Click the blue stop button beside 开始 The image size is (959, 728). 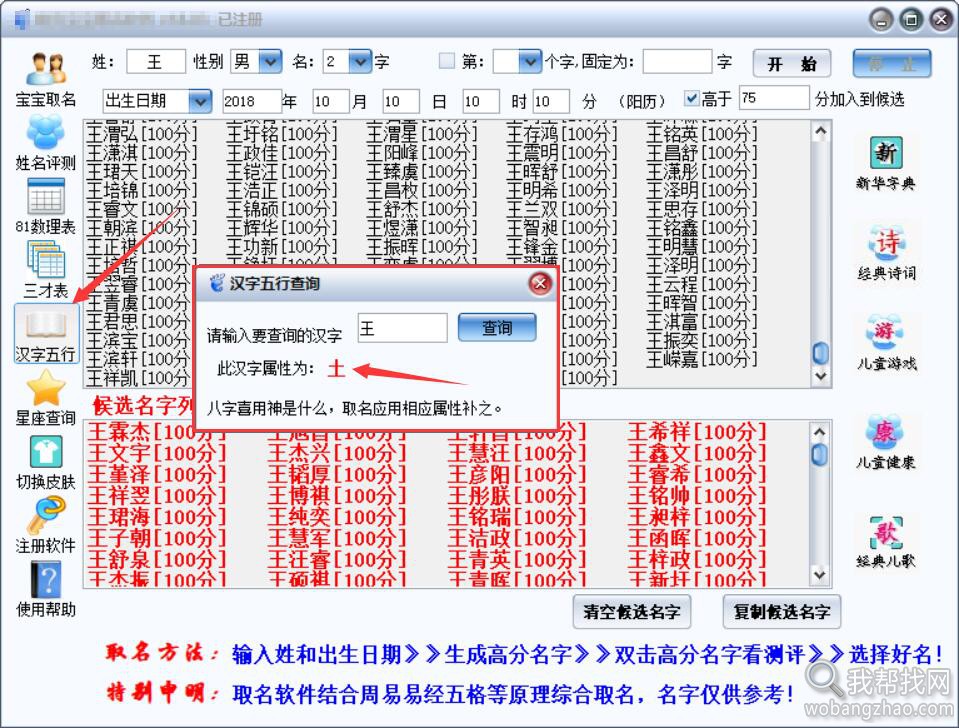point(892,64)
